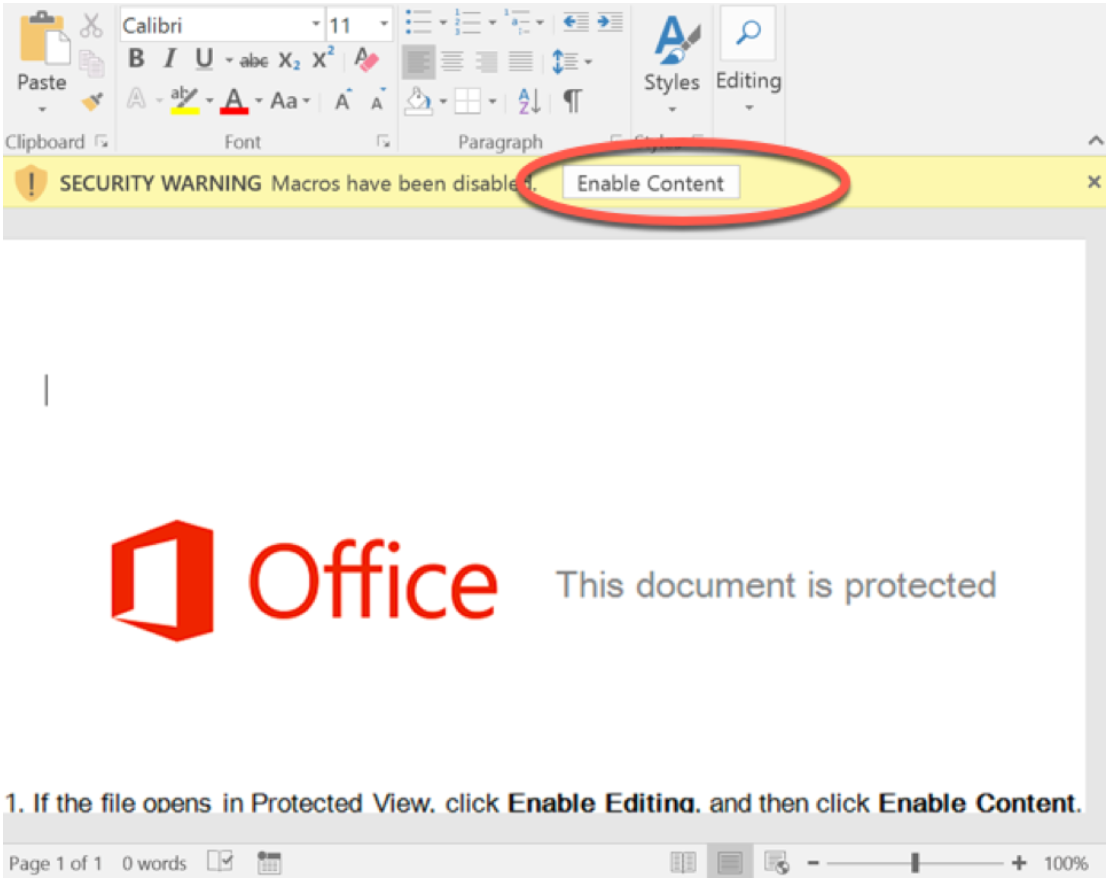Click the zoom out minus button
This screenshot has height=880, width=1108.
[813, 863]
